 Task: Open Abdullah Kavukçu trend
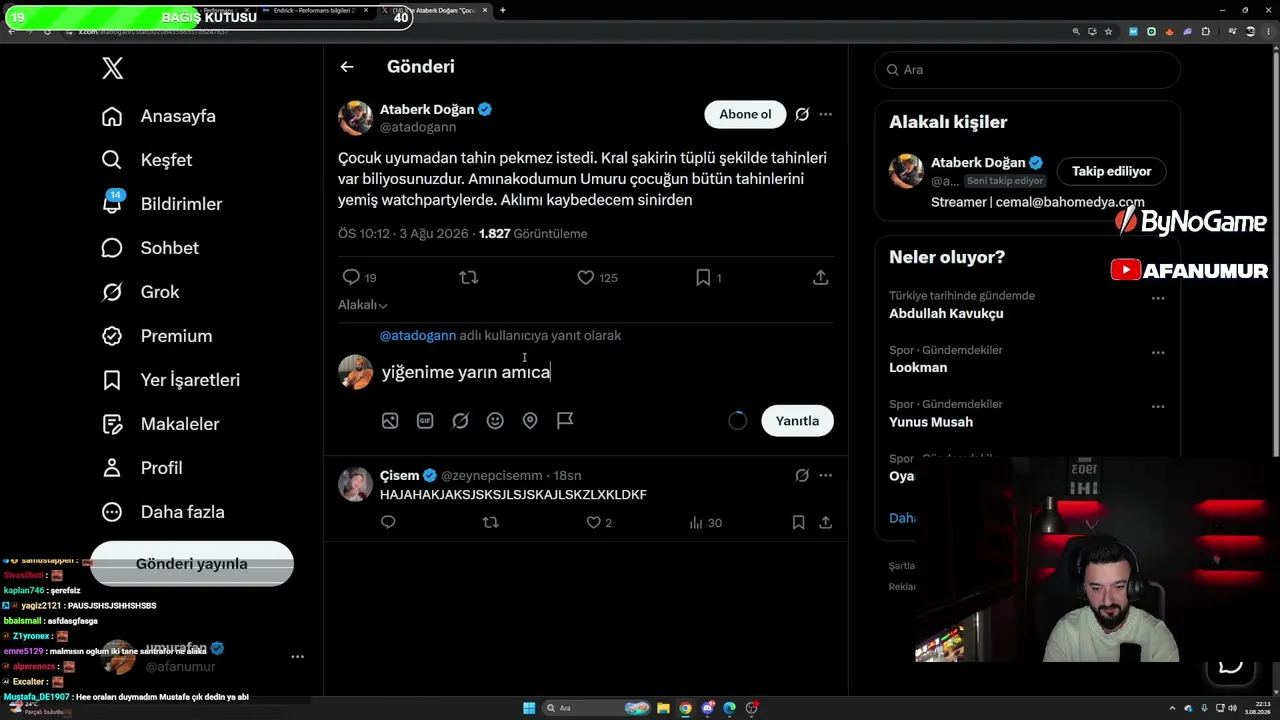[x=946, y=313]
